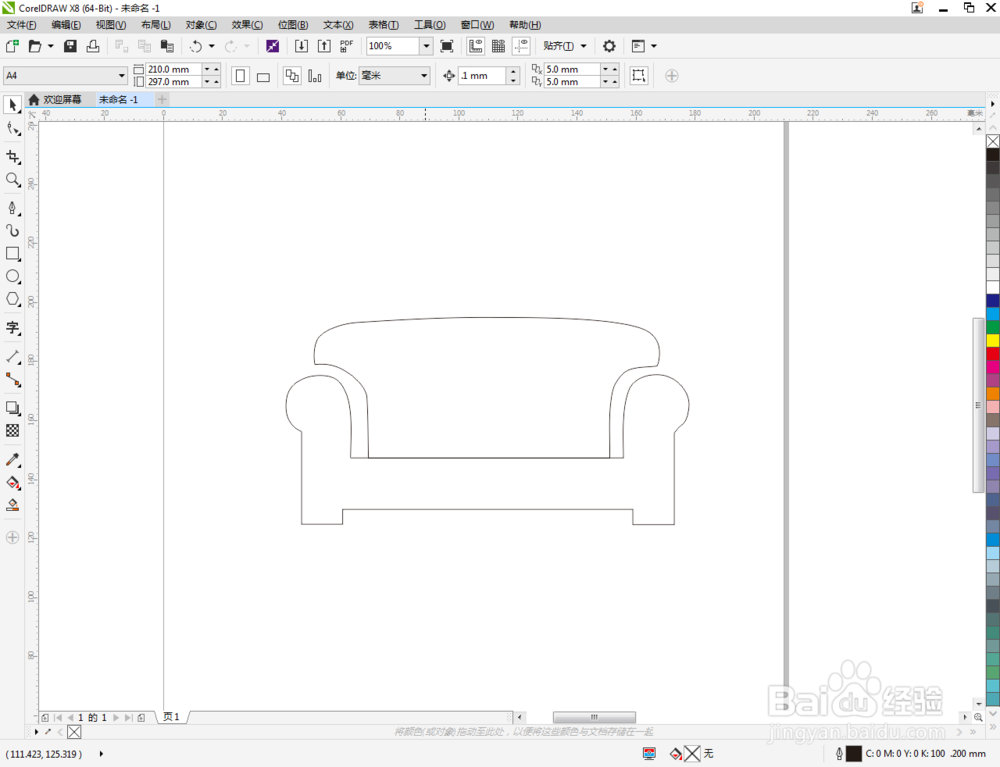Viewport: 1000px width, 767px height.
Task: Click the 页1 page tab
Action: (172, 717)
